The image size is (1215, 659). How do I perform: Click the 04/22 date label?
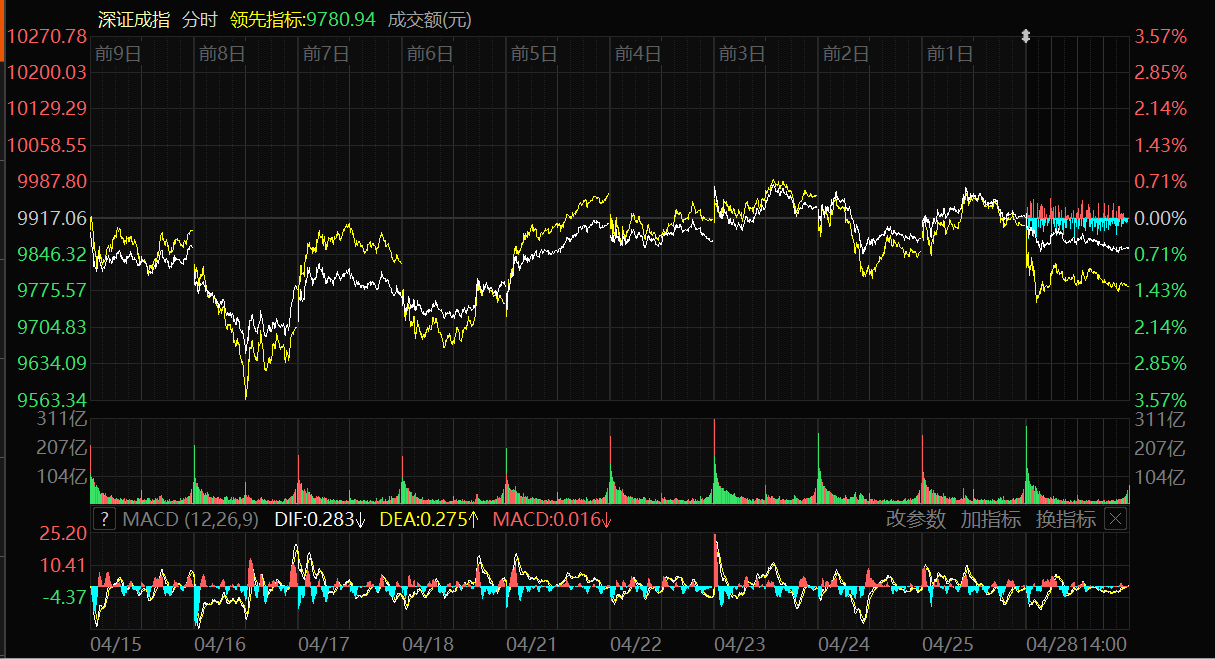point(635,643)
